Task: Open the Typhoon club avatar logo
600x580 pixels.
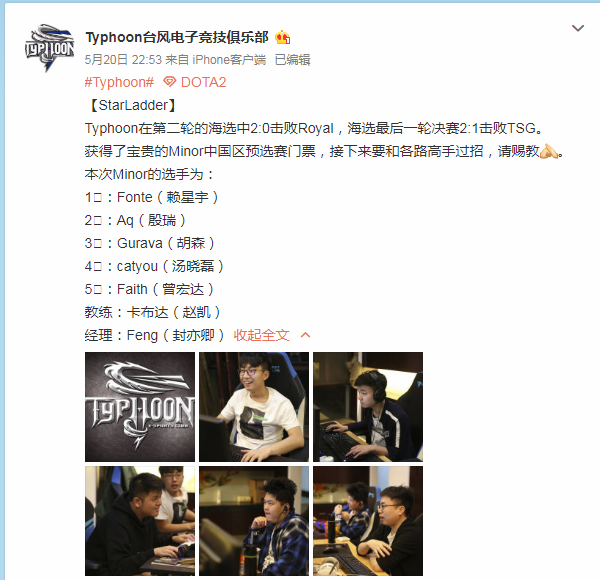Action: click(50, 48)
